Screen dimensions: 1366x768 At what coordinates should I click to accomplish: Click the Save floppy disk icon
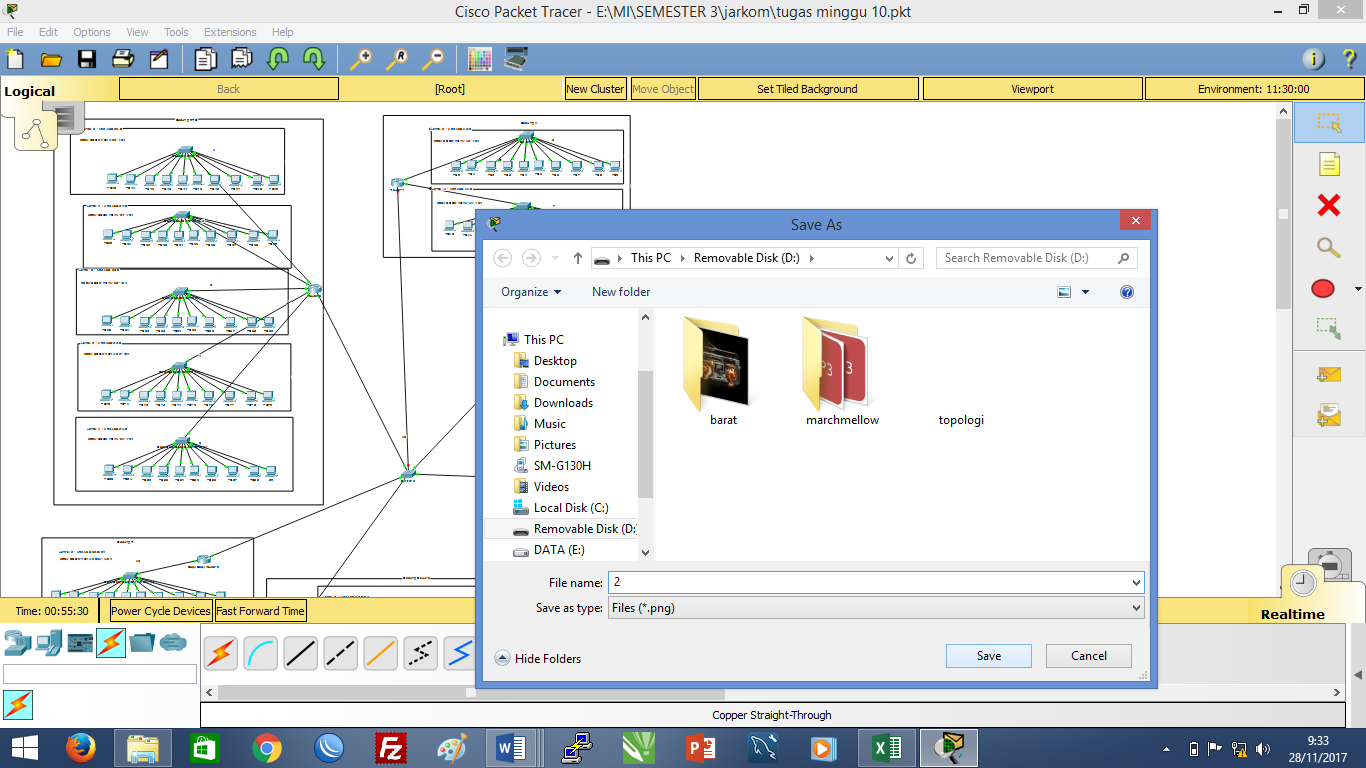pos(87,59)
